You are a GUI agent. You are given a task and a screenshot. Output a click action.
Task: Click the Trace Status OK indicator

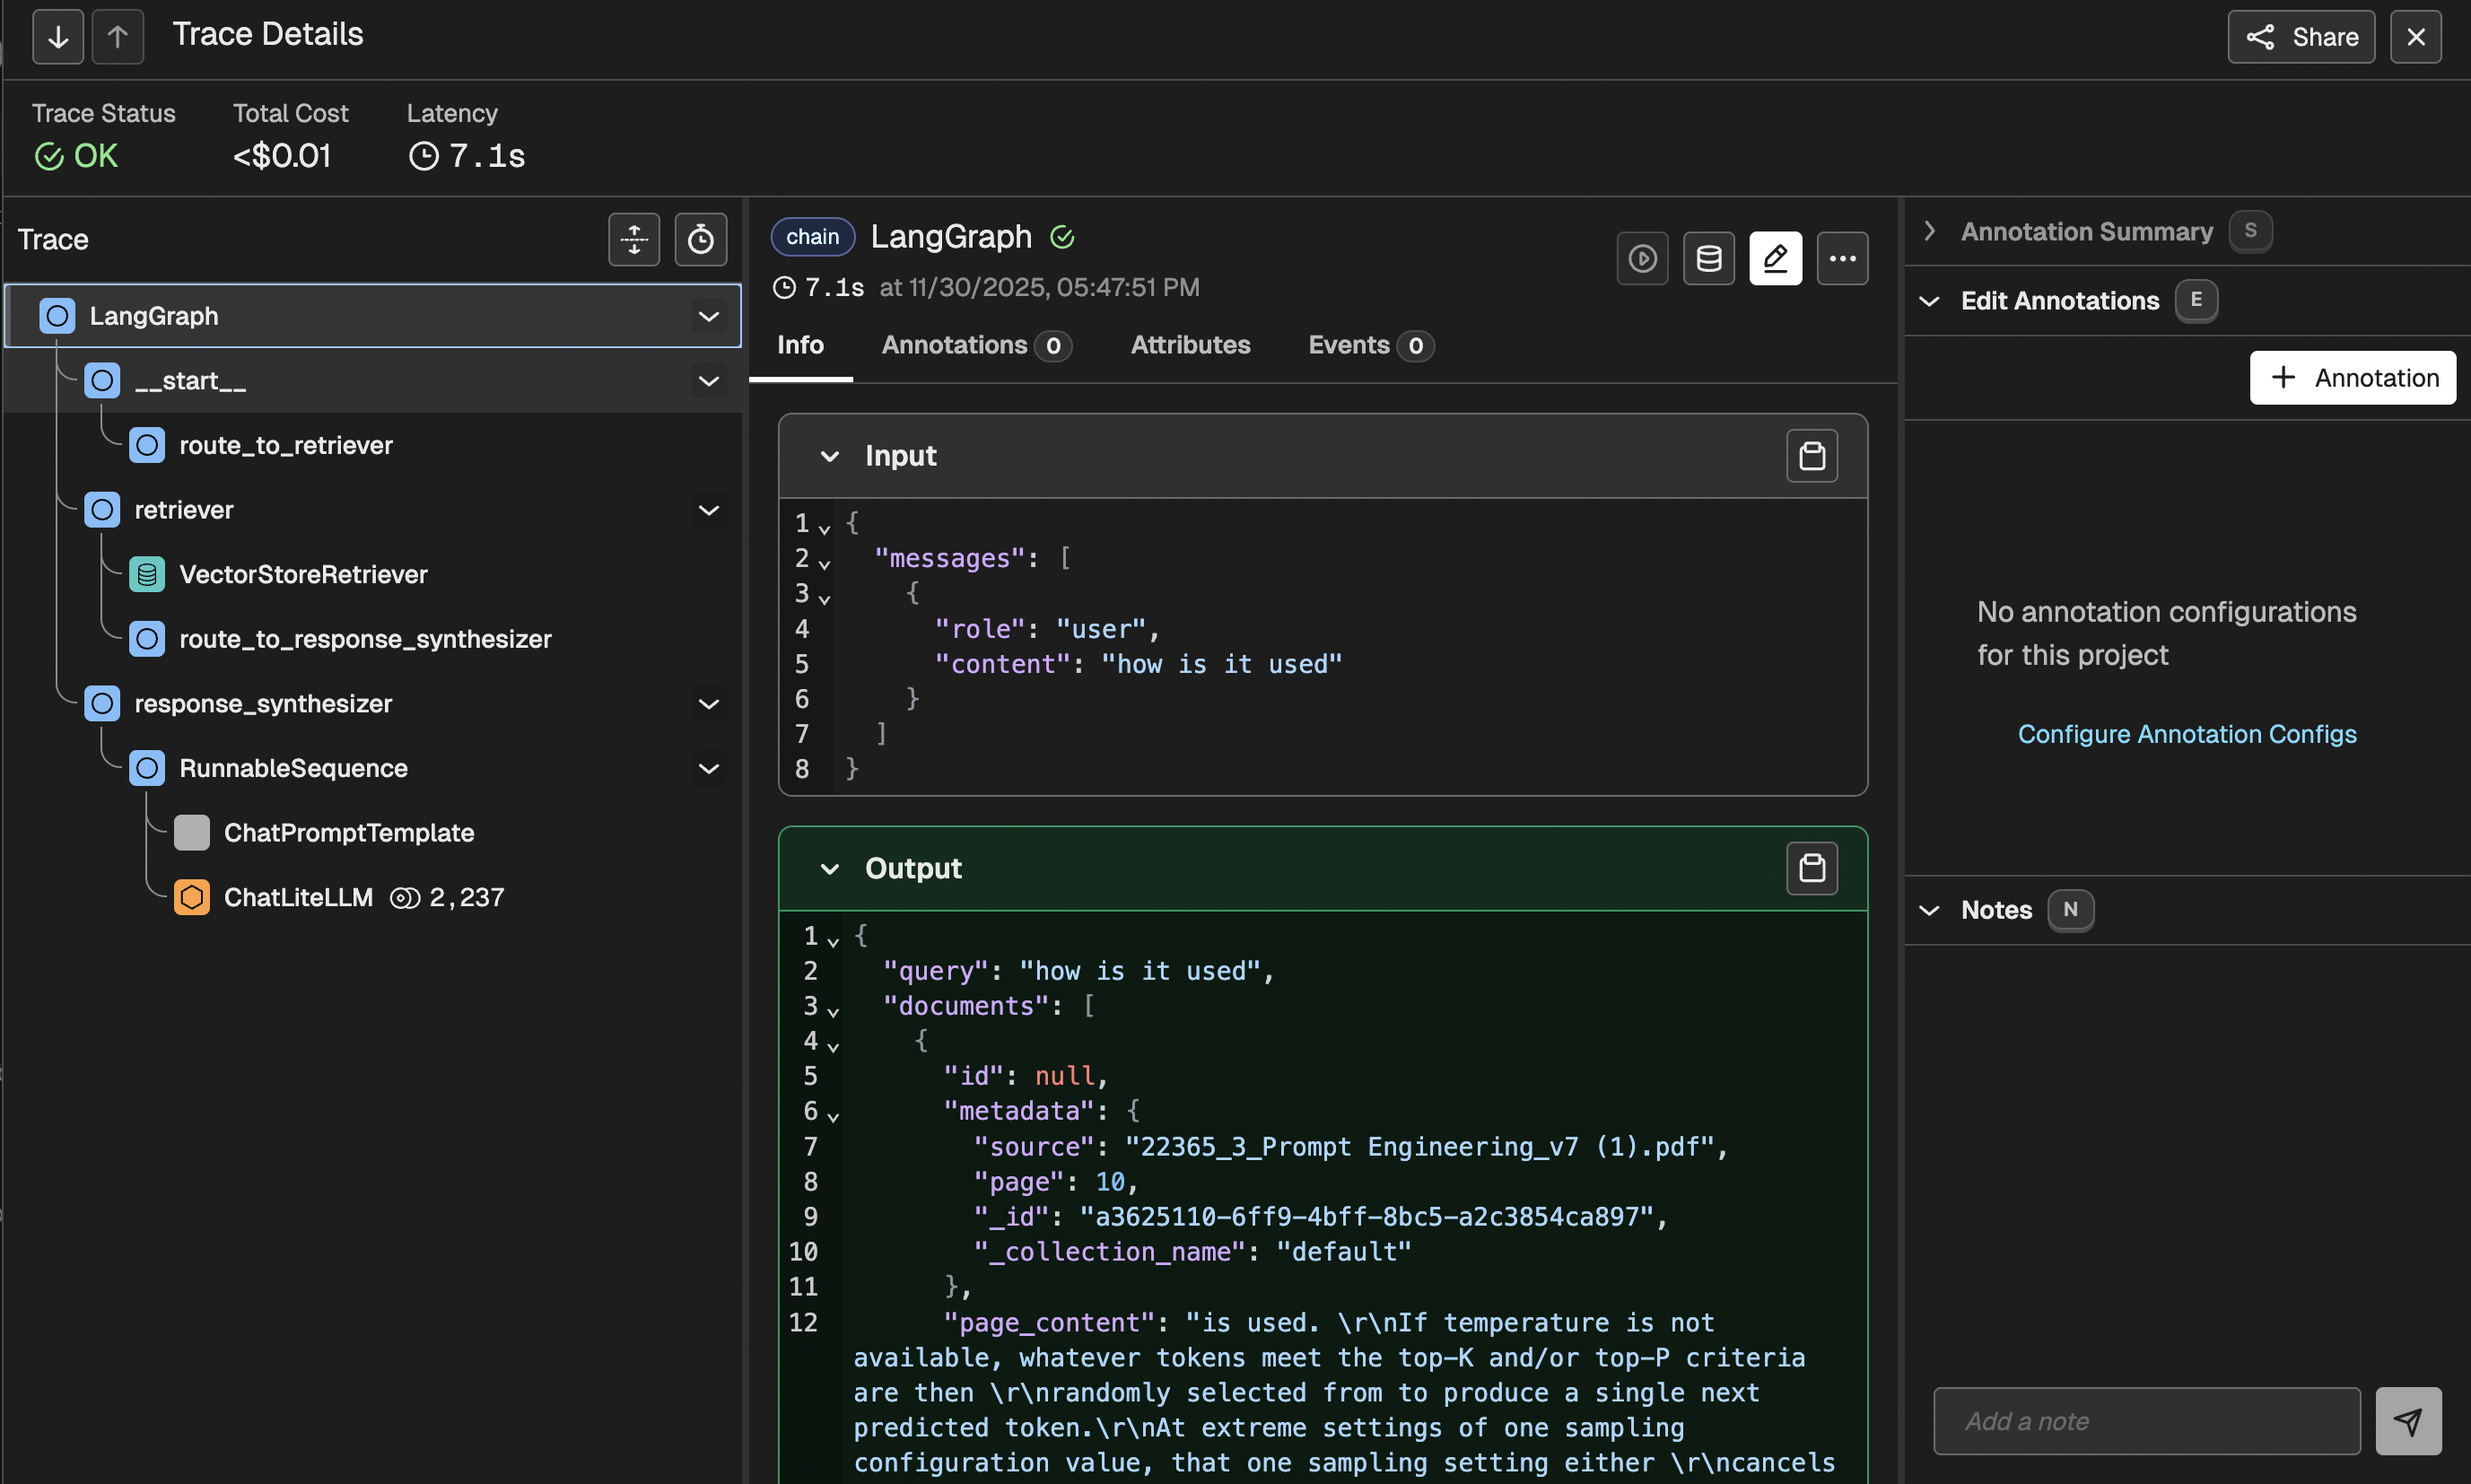(x=76, y=156)
